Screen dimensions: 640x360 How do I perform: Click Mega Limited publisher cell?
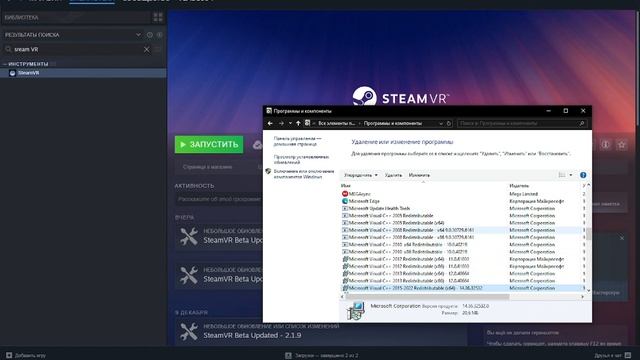(x=524, y=194)
